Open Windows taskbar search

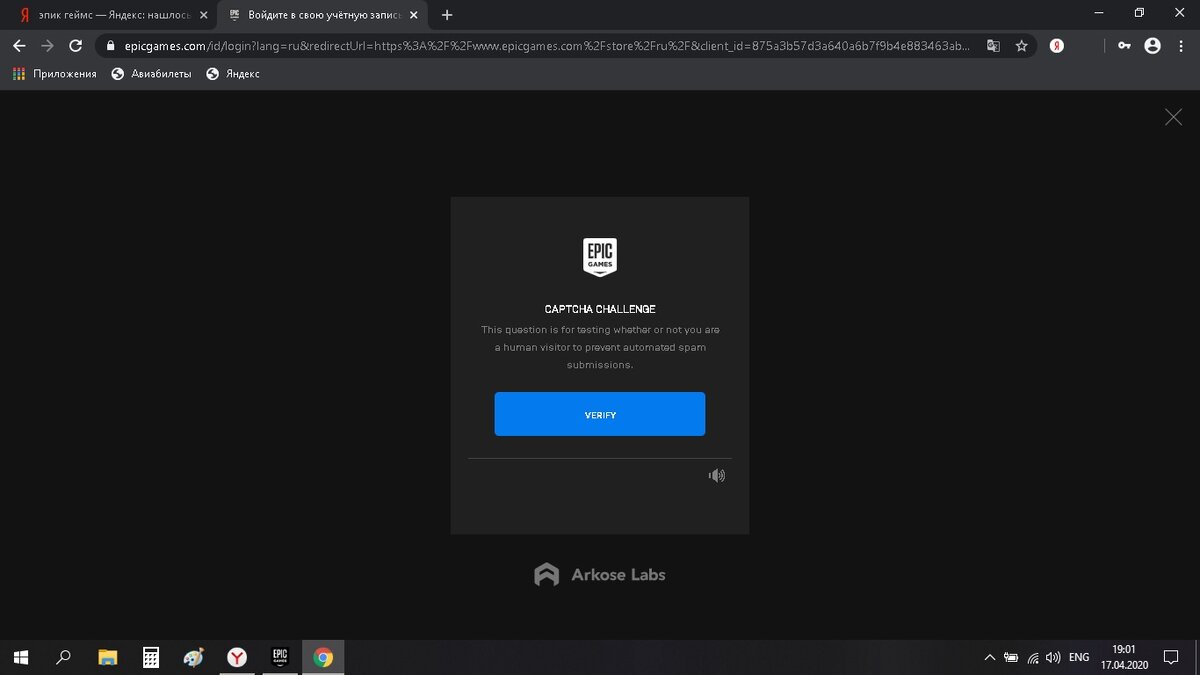(64, 657)
